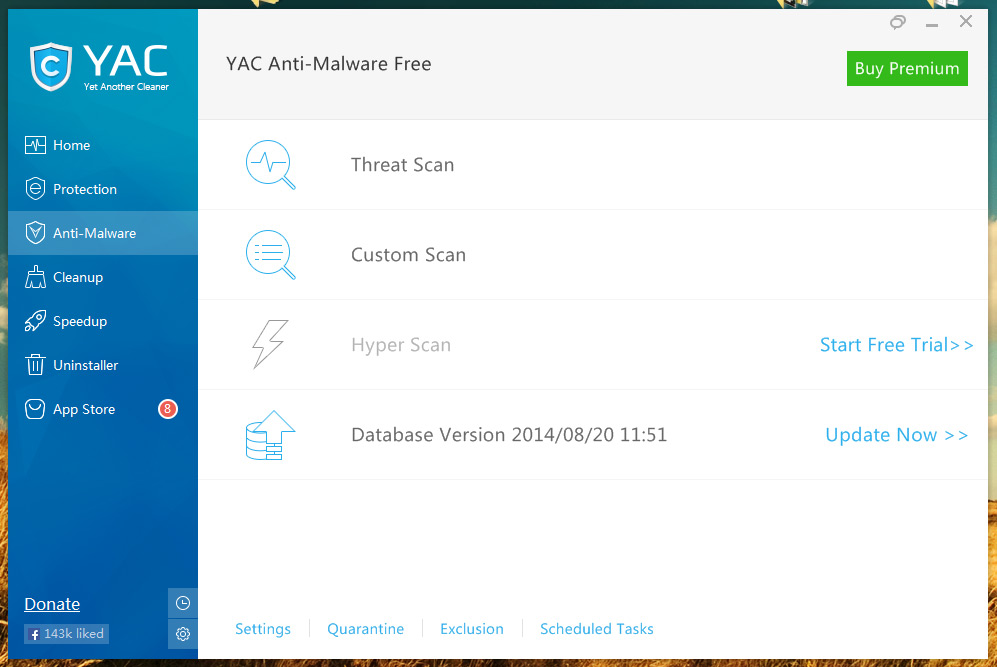This screenshot has width=997, height=667.
Task: Click the Threat Scan magnifier icon
Action: pos(270,165)
